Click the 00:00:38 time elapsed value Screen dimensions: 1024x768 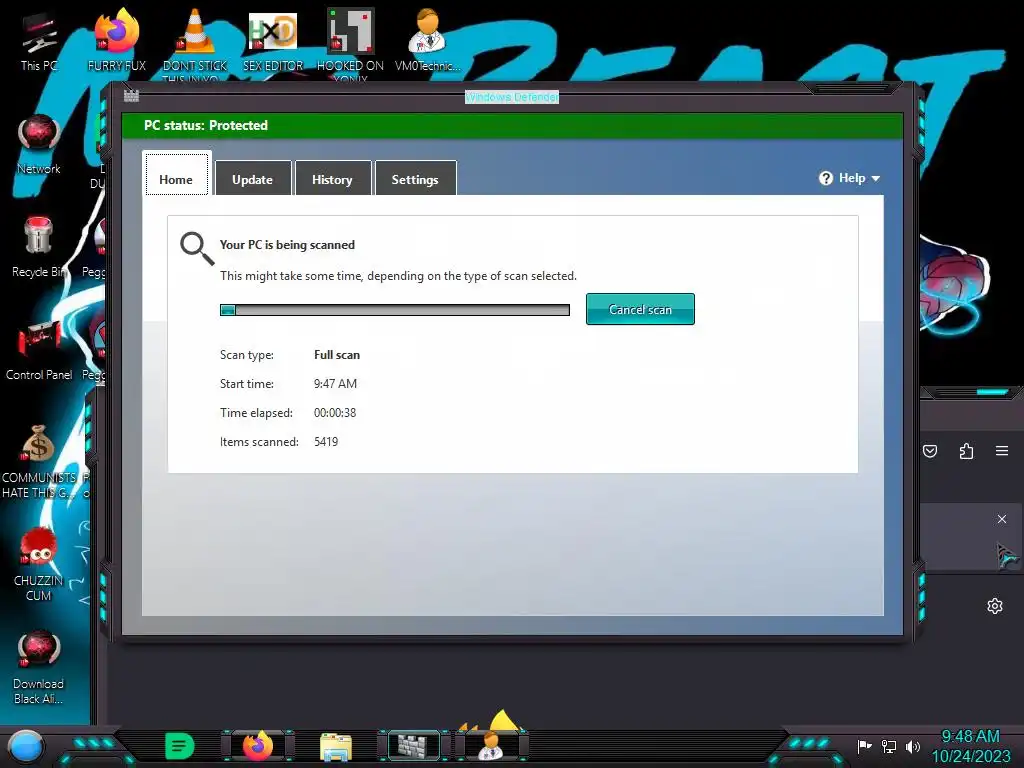click(335, 413)
